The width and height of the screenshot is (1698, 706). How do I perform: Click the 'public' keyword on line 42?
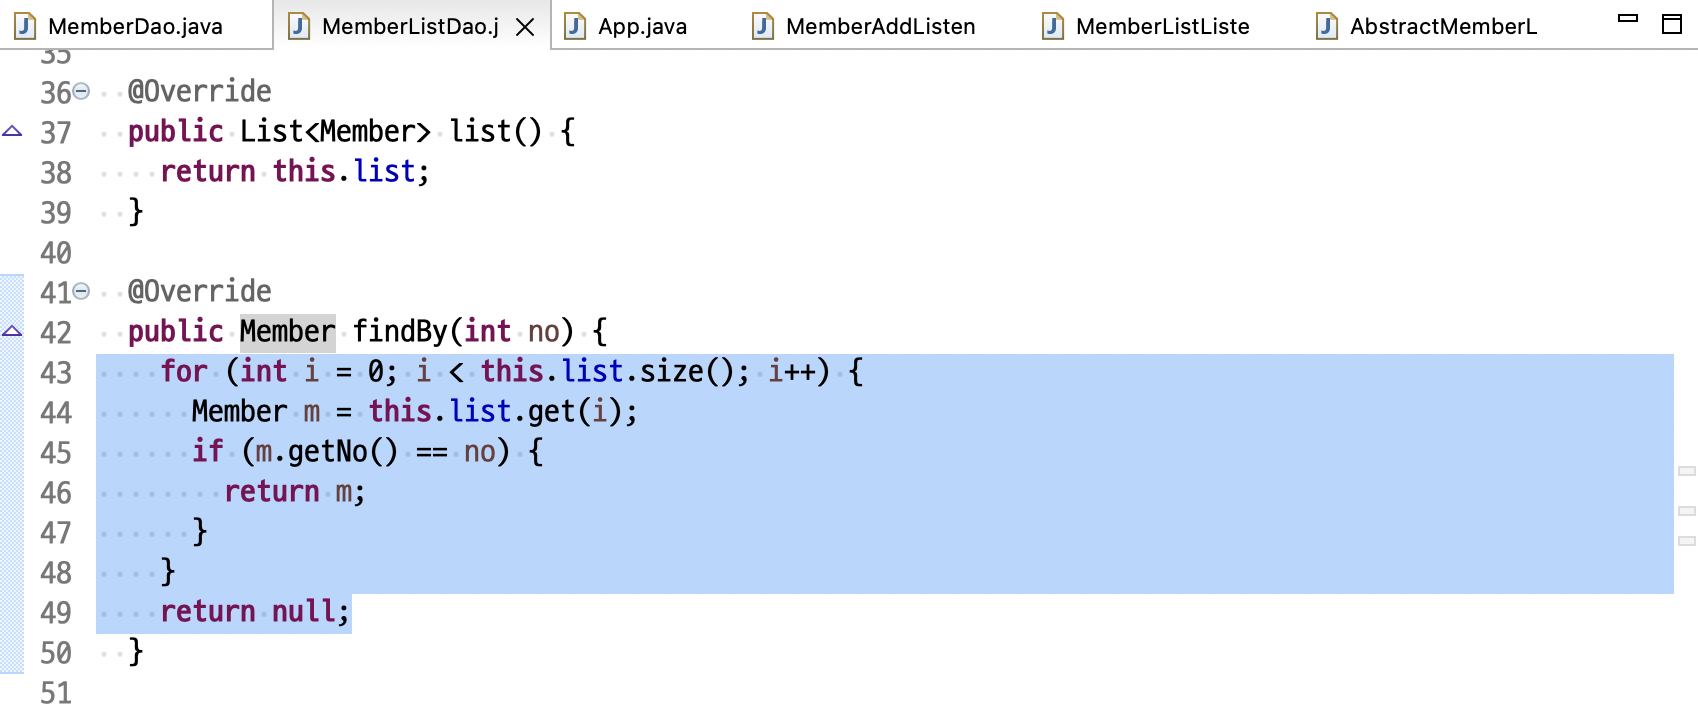tap(175, 332)
